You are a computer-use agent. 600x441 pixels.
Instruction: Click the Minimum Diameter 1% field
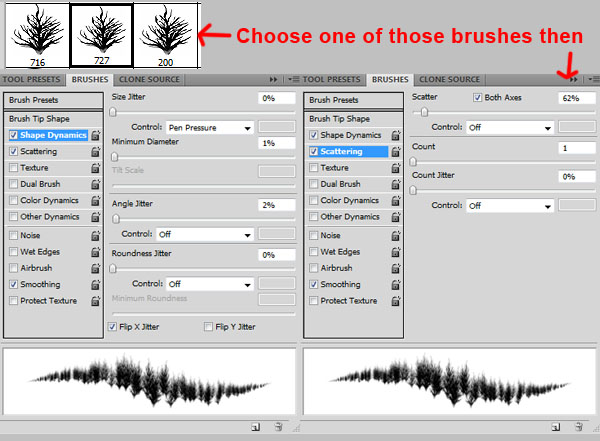(x=277, y=144)
